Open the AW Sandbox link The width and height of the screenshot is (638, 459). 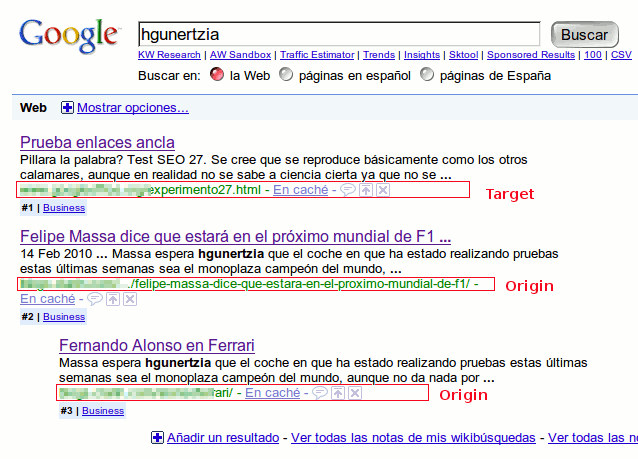click(x=240, y=55)
